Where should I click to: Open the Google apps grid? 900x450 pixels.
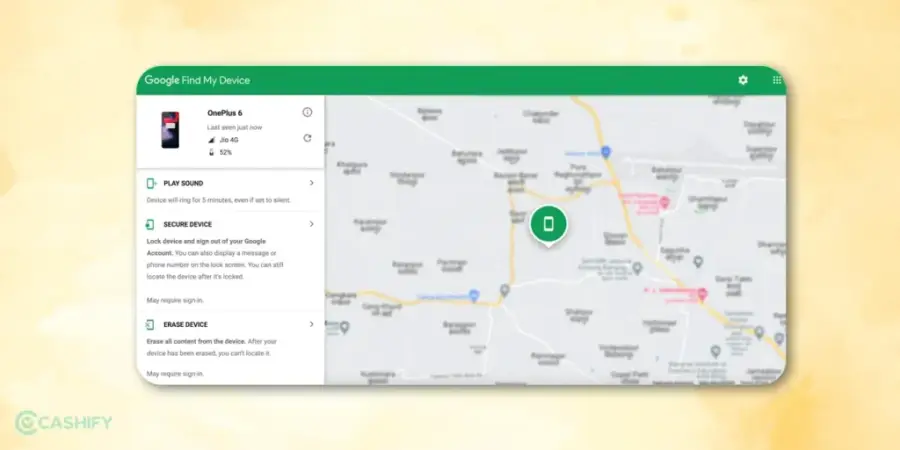777,80
